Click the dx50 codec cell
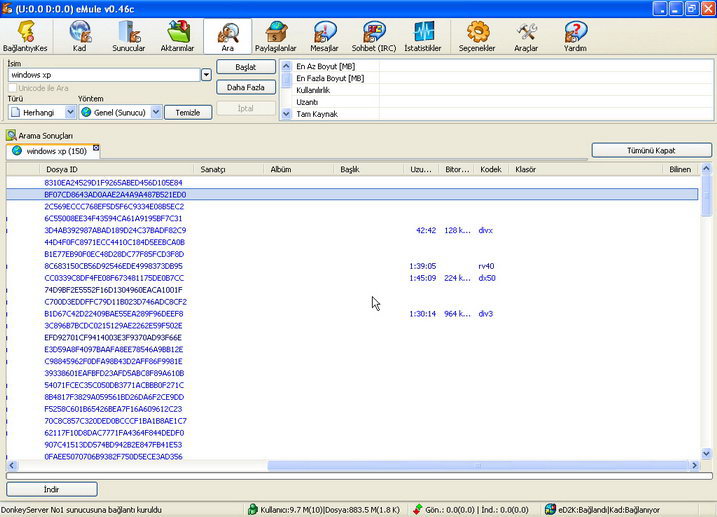 pos(487,278)
